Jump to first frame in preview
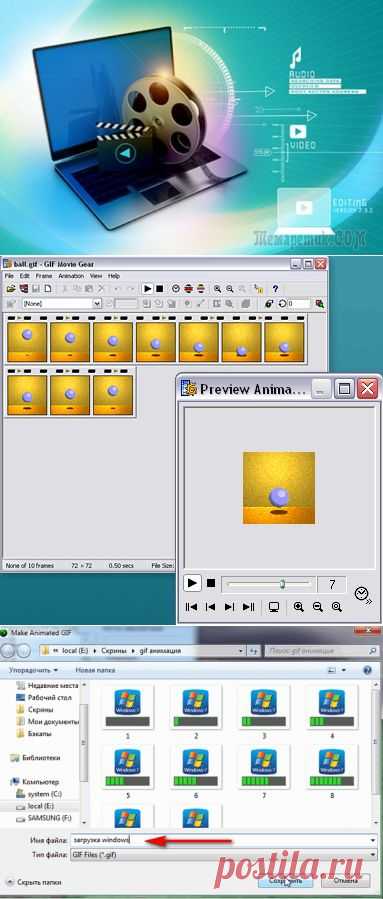Viewport: 383px width, 899px height. [x=192, y=607]
